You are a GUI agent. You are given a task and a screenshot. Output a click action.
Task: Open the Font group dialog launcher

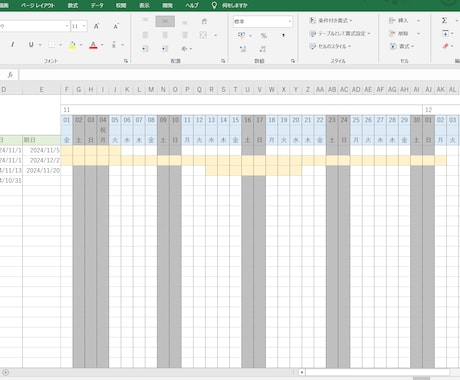pos(126,61)
